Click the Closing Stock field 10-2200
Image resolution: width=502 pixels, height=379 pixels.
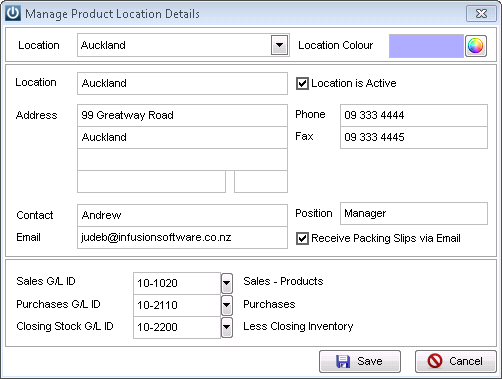click(177, 327)
